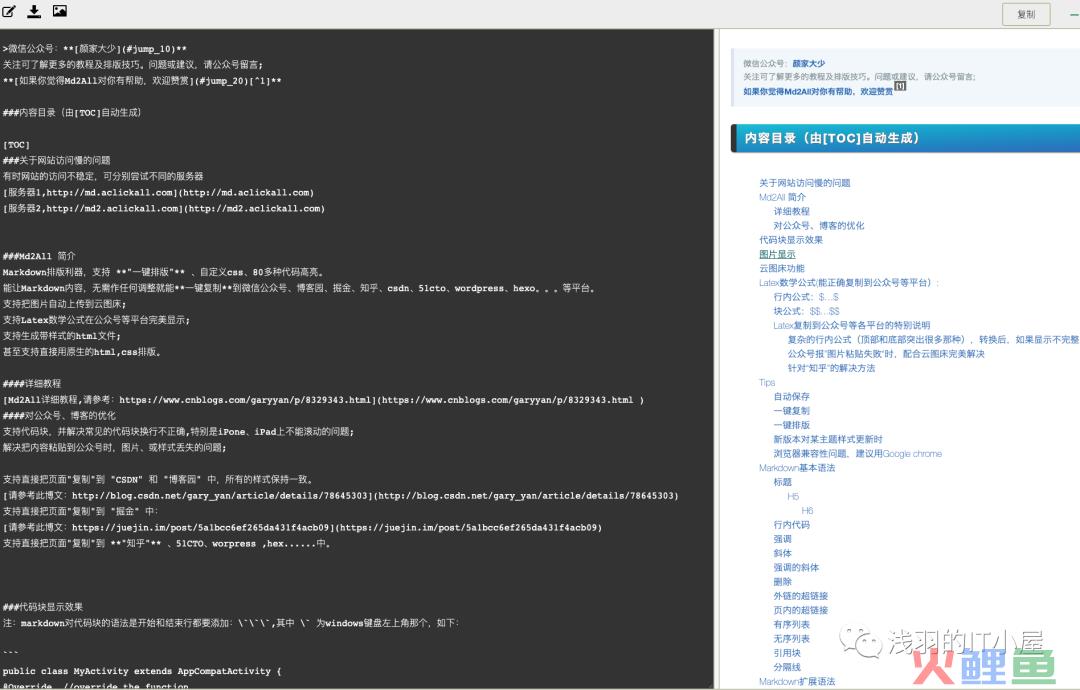Image resolution: width=1080 pixels, height=690 pixels.
Task: Click the >微信公众号 first line in editor
Action: pyautogui.click(x=94, y=49)
